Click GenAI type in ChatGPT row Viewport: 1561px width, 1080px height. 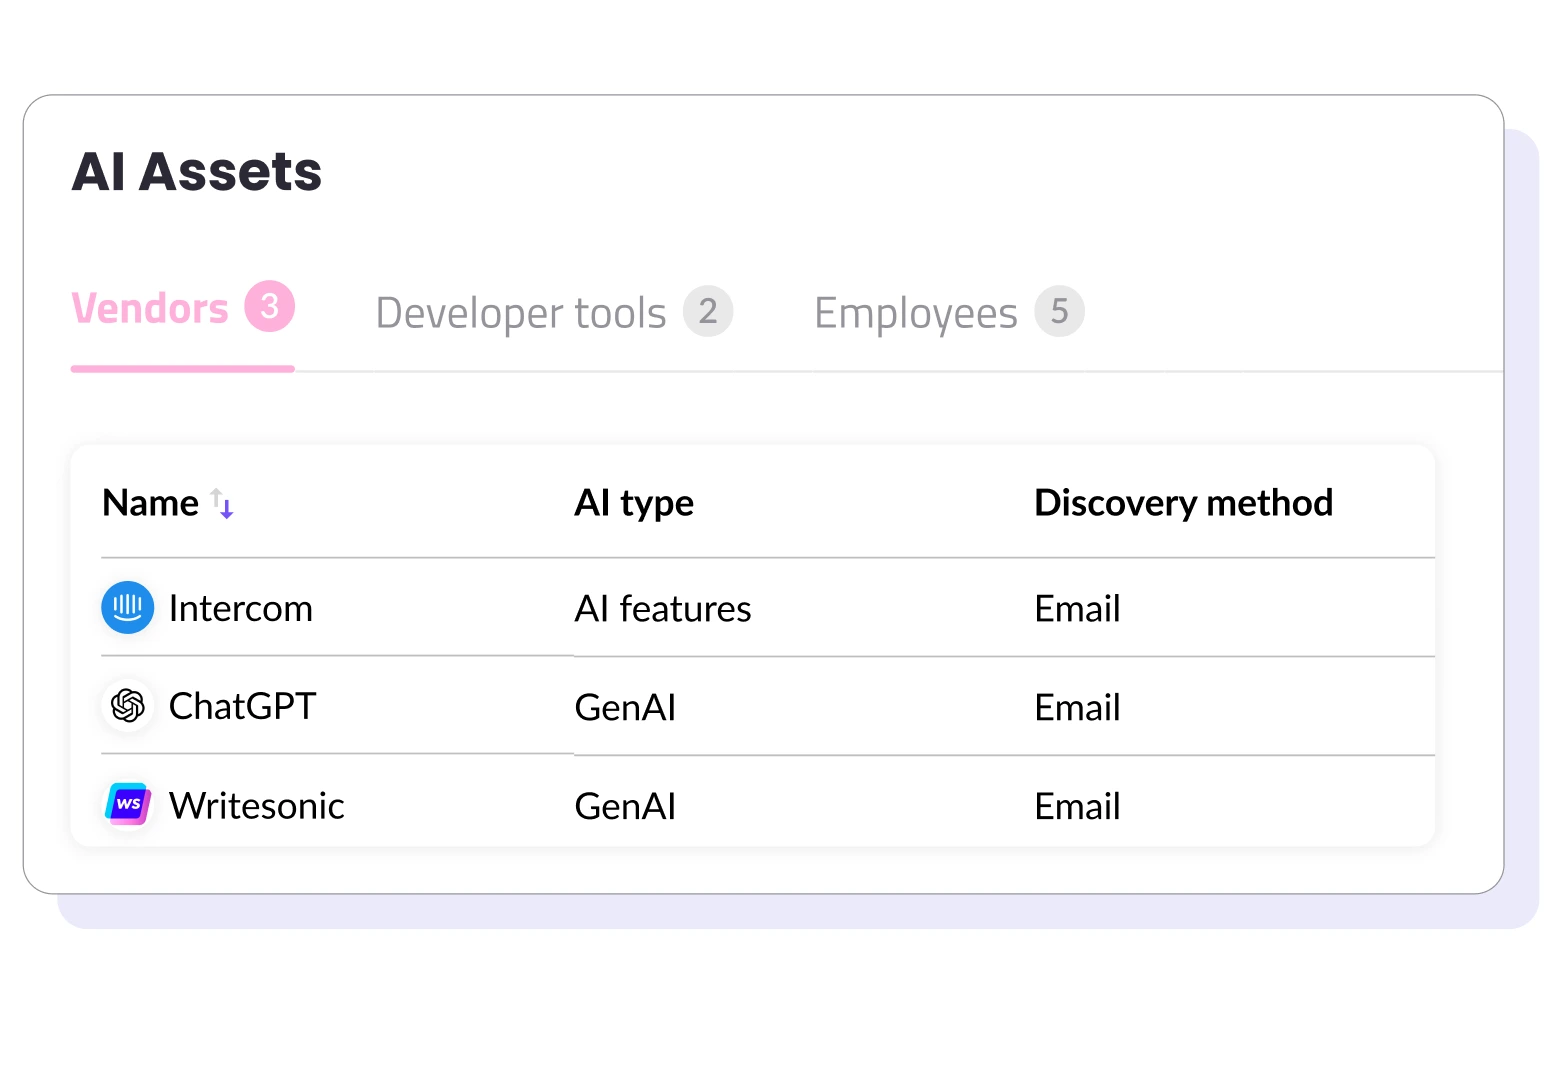click(x=625, y=708)
